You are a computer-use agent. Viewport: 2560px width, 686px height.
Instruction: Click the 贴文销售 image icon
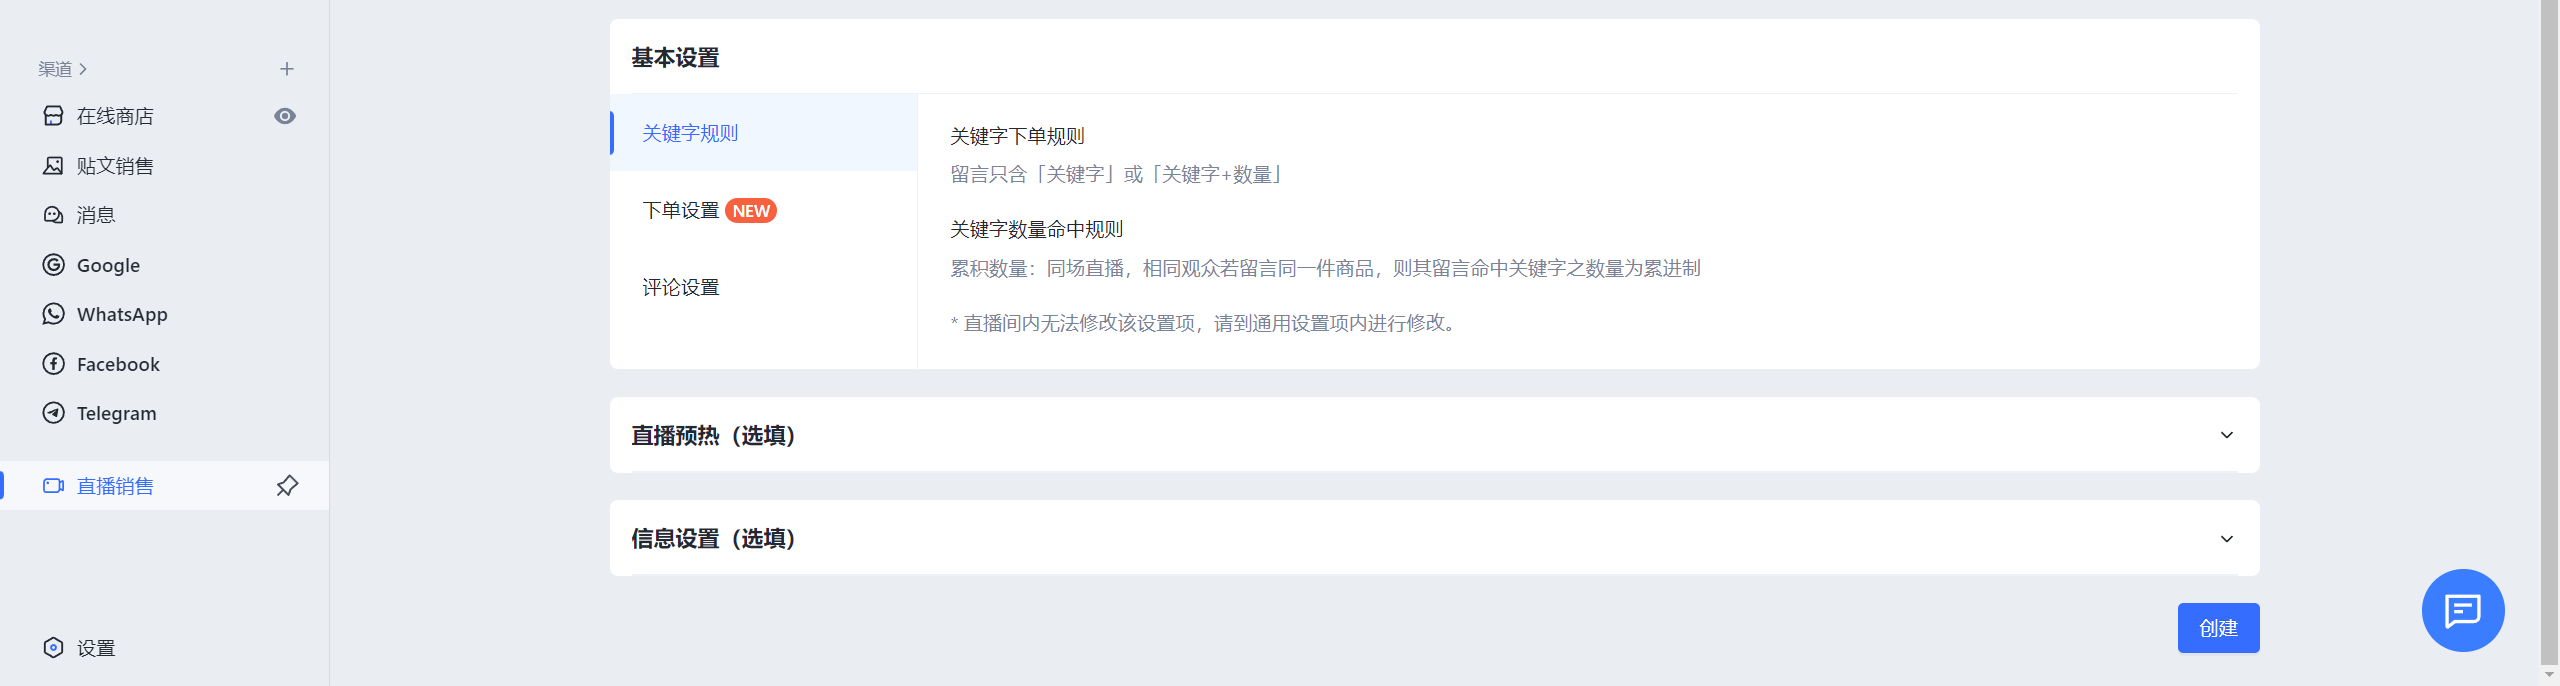click(53, 166)
